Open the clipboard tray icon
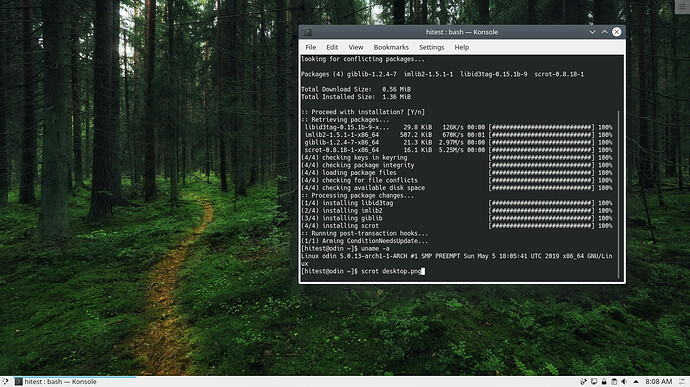Image resolution: width=690 pixels, height=387 pixels. (x=614, y=382)
